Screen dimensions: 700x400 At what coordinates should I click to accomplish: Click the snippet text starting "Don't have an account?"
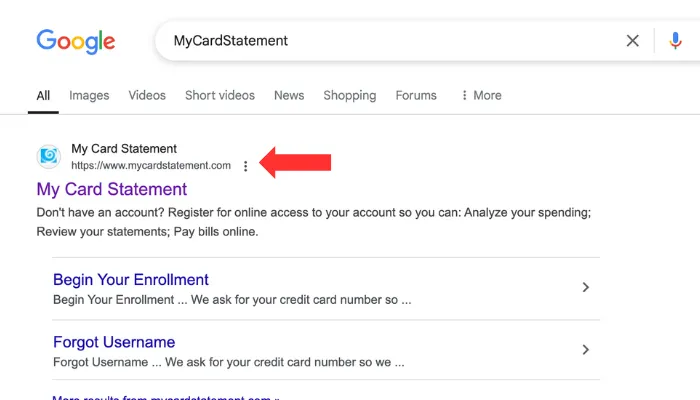(x=313, y=222)
